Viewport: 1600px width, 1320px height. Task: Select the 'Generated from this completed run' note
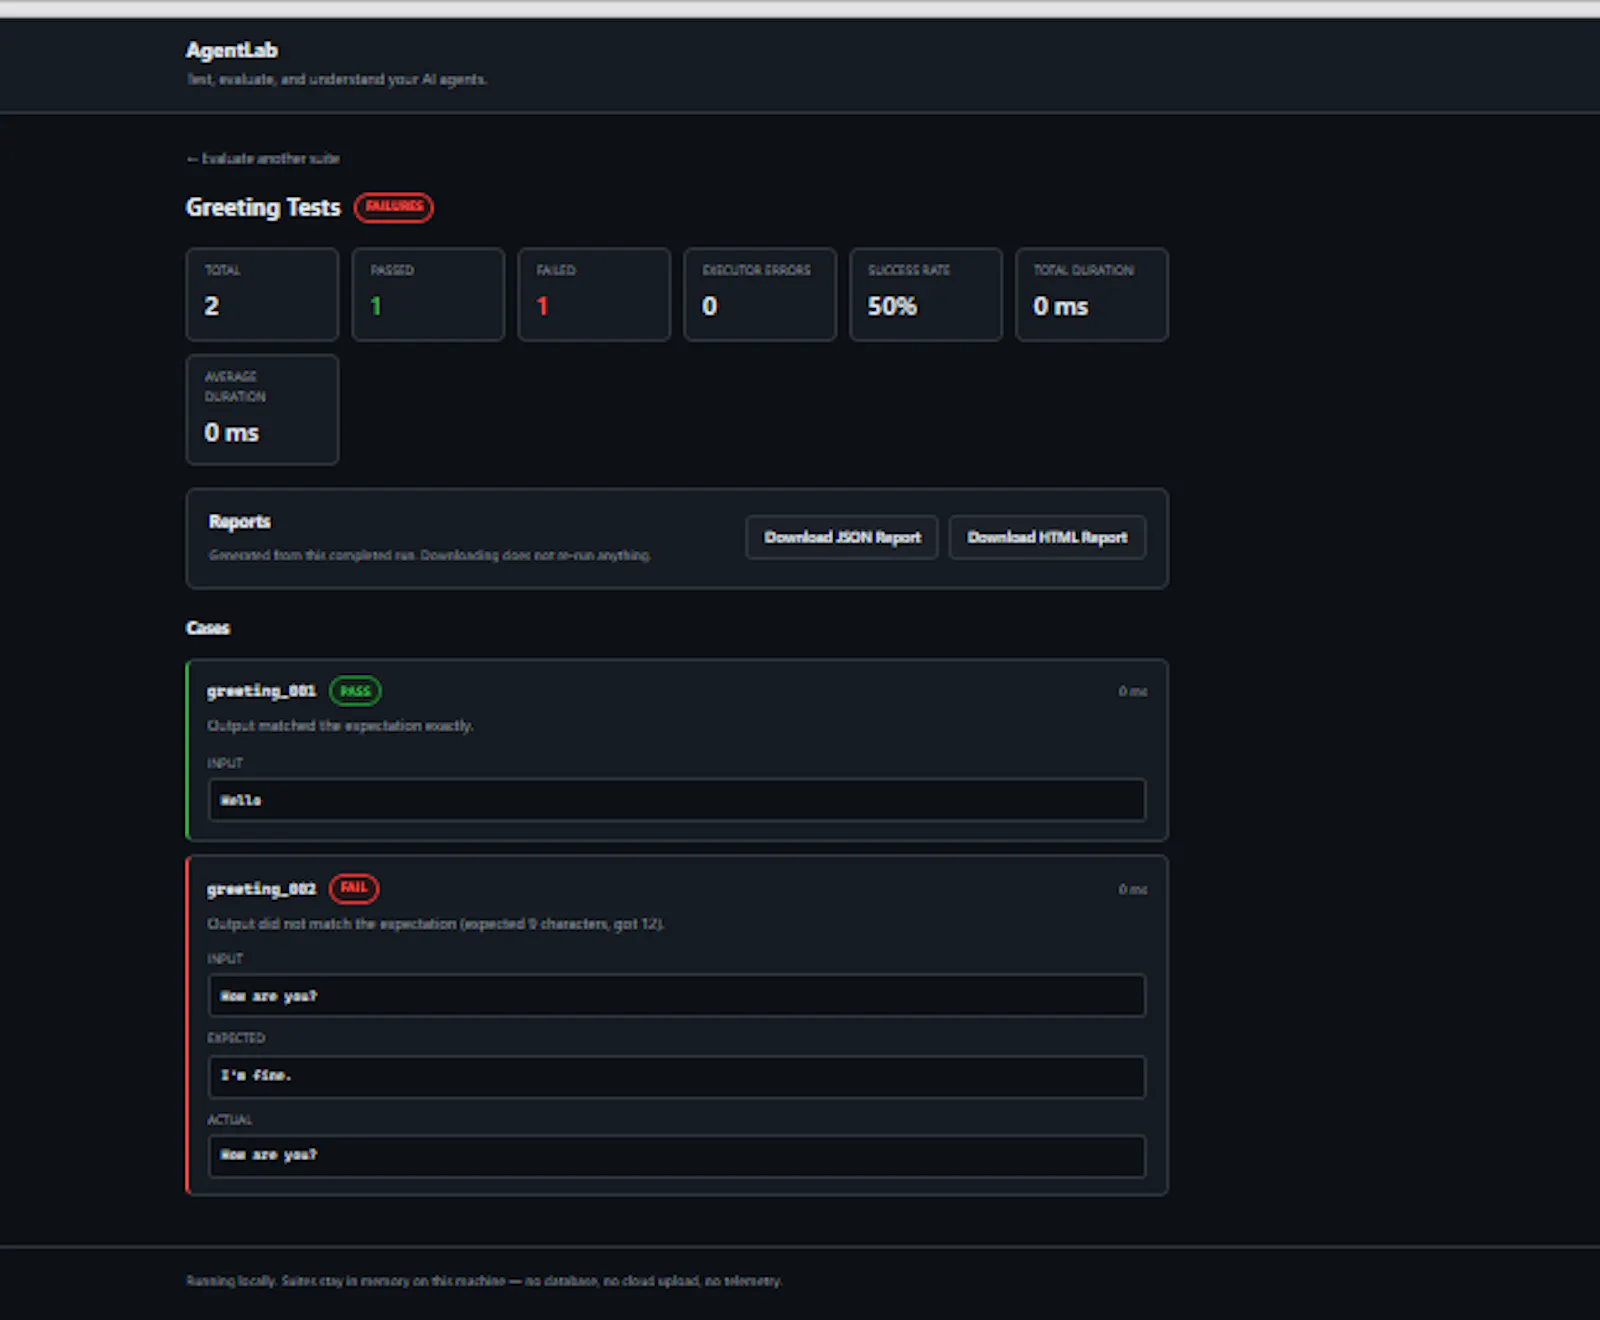coord(430,555)
